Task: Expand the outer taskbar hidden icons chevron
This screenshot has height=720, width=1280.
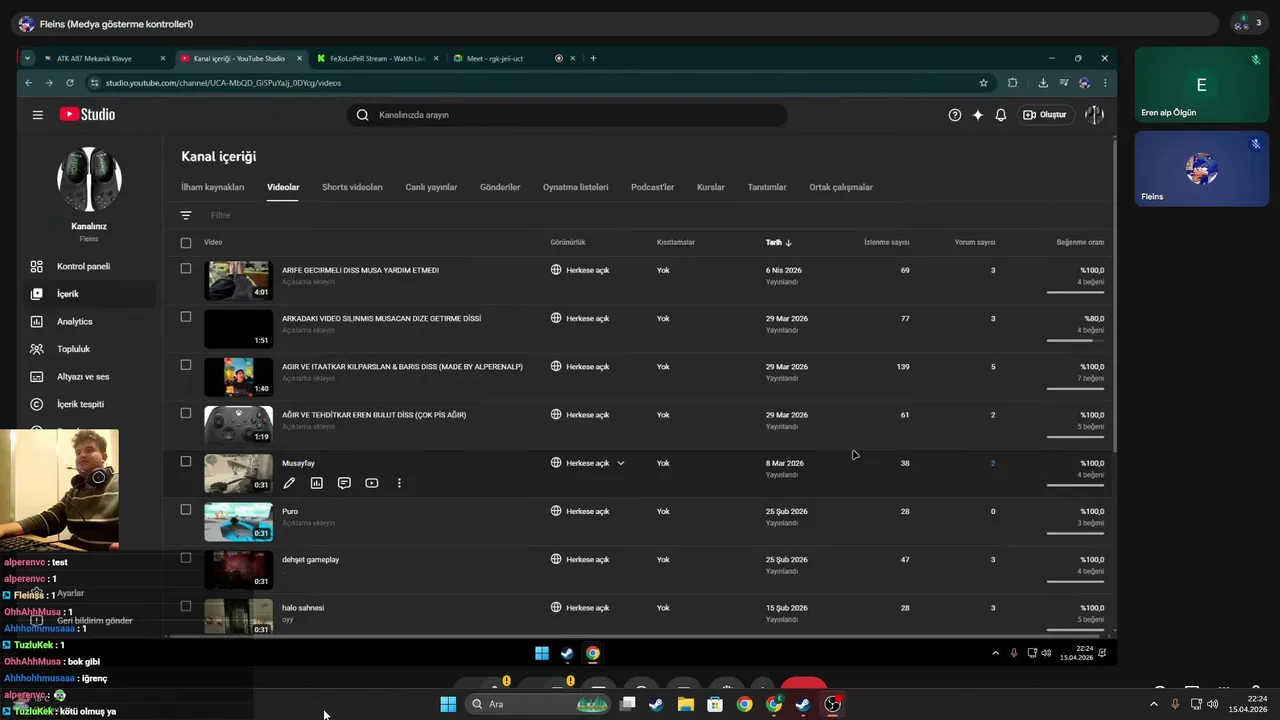Action: pos(1154,704)
